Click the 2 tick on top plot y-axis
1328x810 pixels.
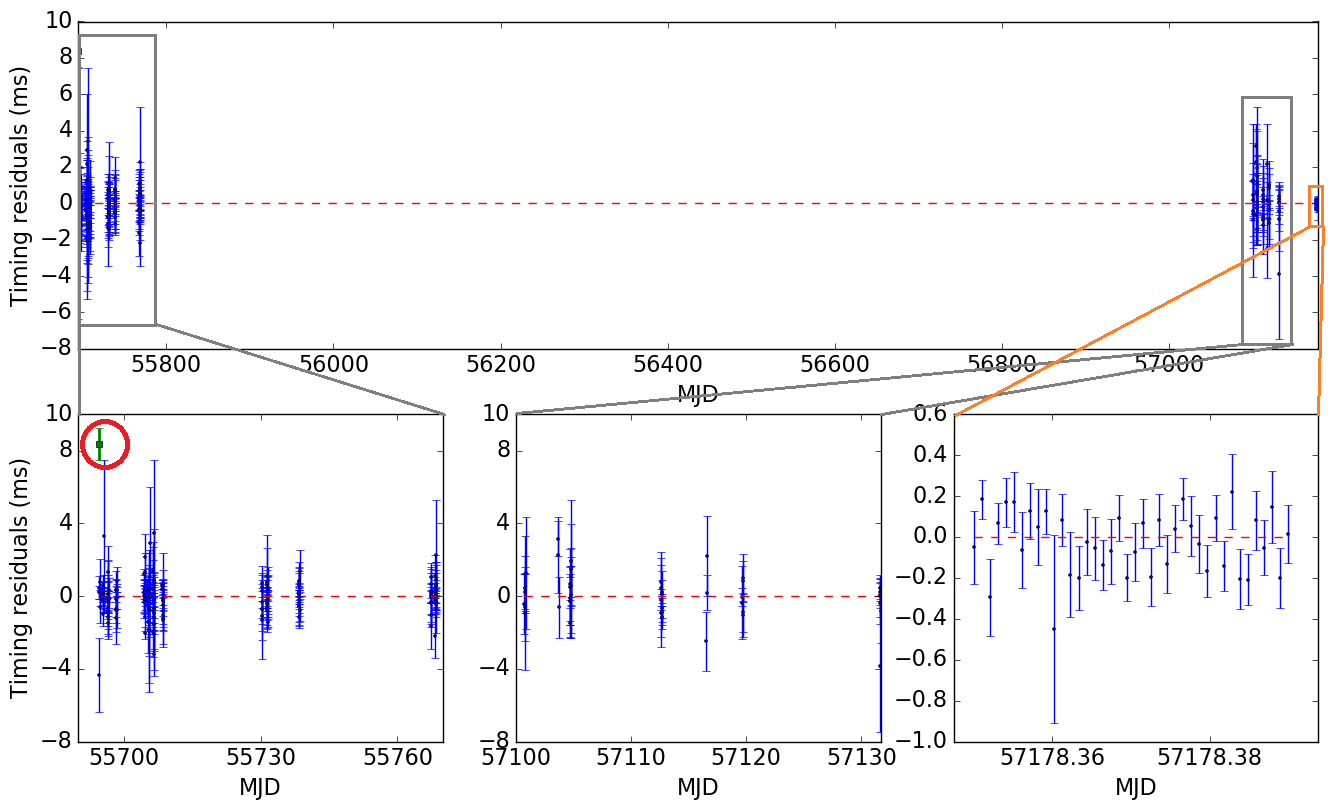[64, 166]
